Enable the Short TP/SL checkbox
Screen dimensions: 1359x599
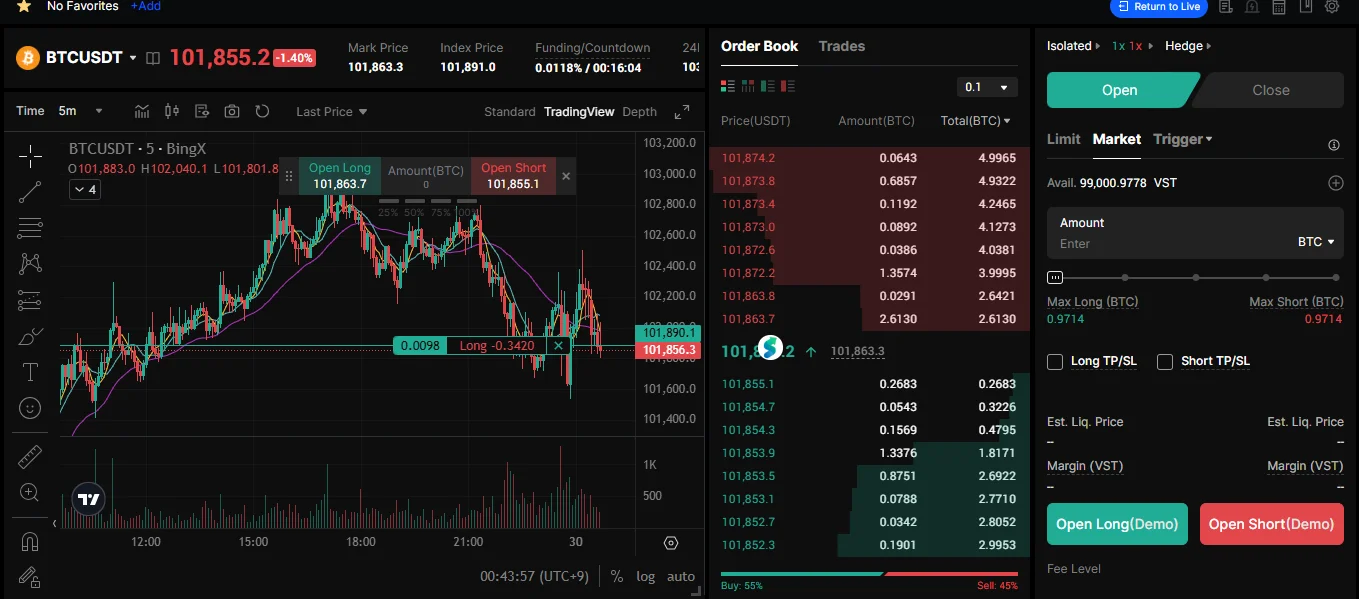(x=1165, y=362)
